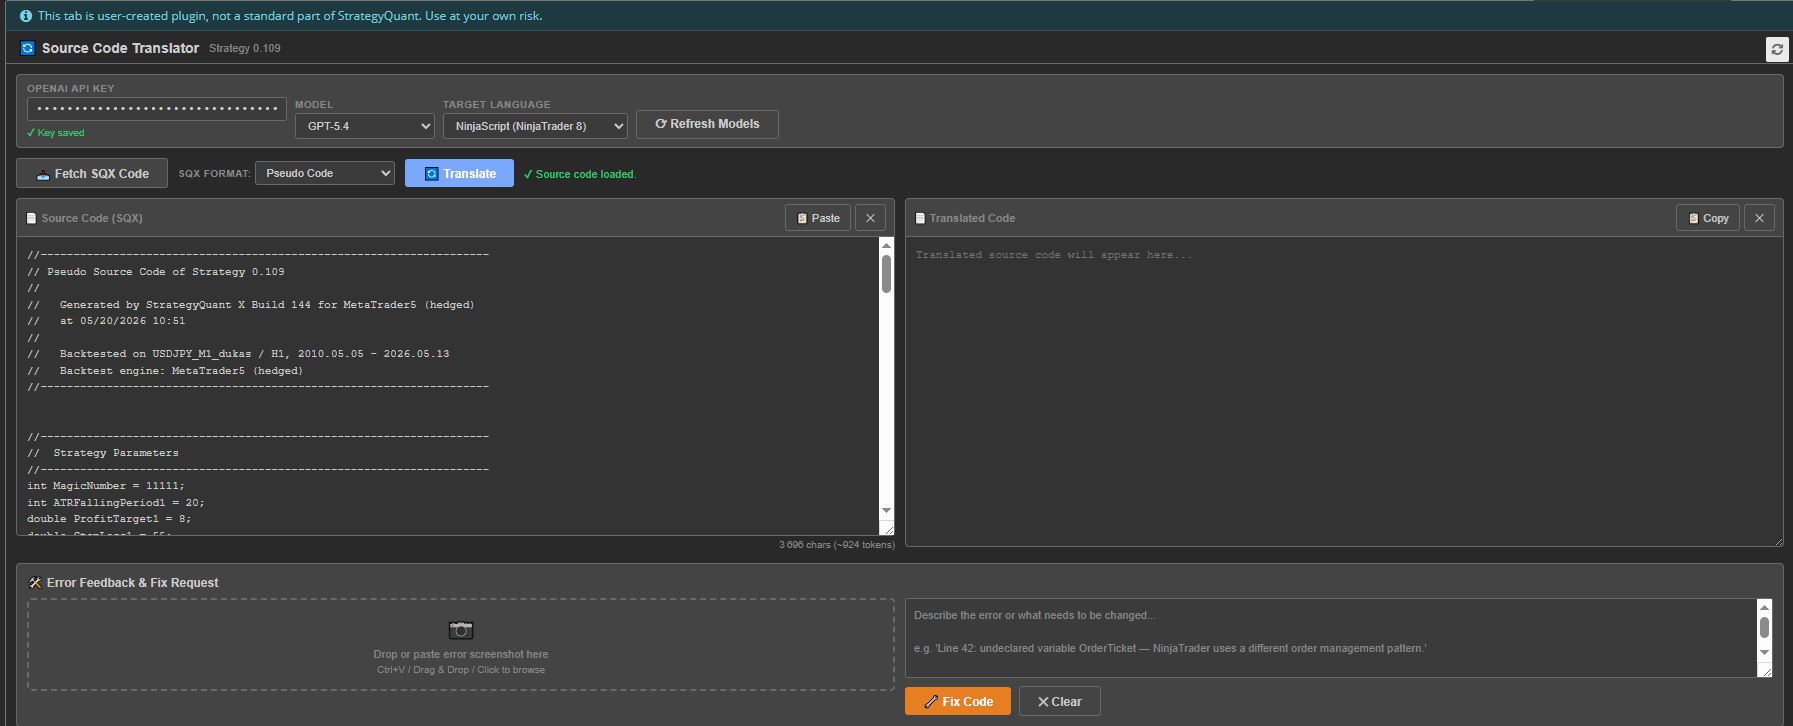1793x726 pixels.
Task: Open the Target Language dropdown NinjaScript
Action: coord(535,126)
